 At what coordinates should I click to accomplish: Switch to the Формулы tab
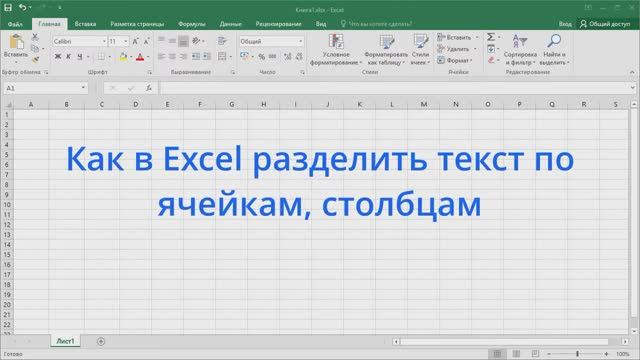[192, 24]
